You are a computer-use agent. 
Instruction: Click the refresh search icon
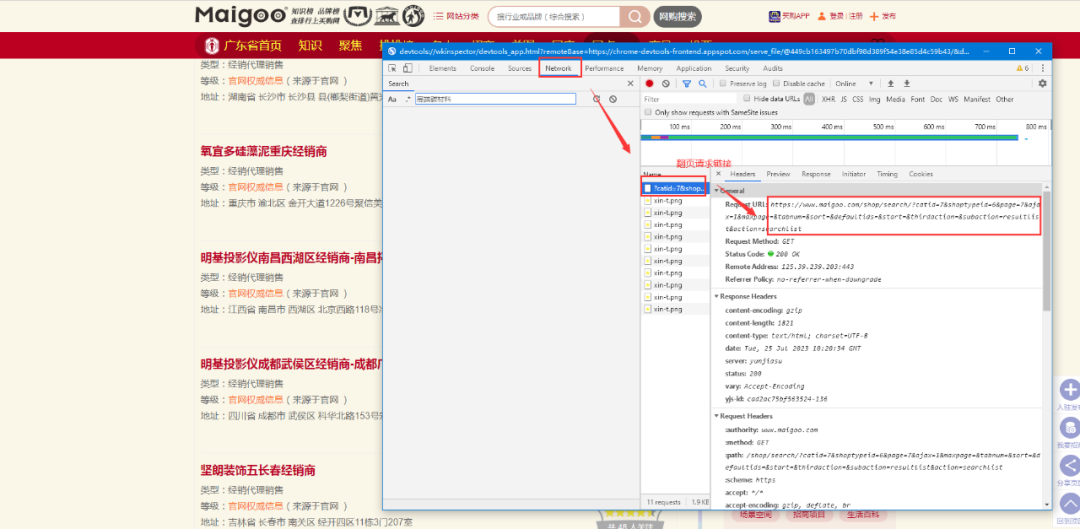tap(596, 99)
